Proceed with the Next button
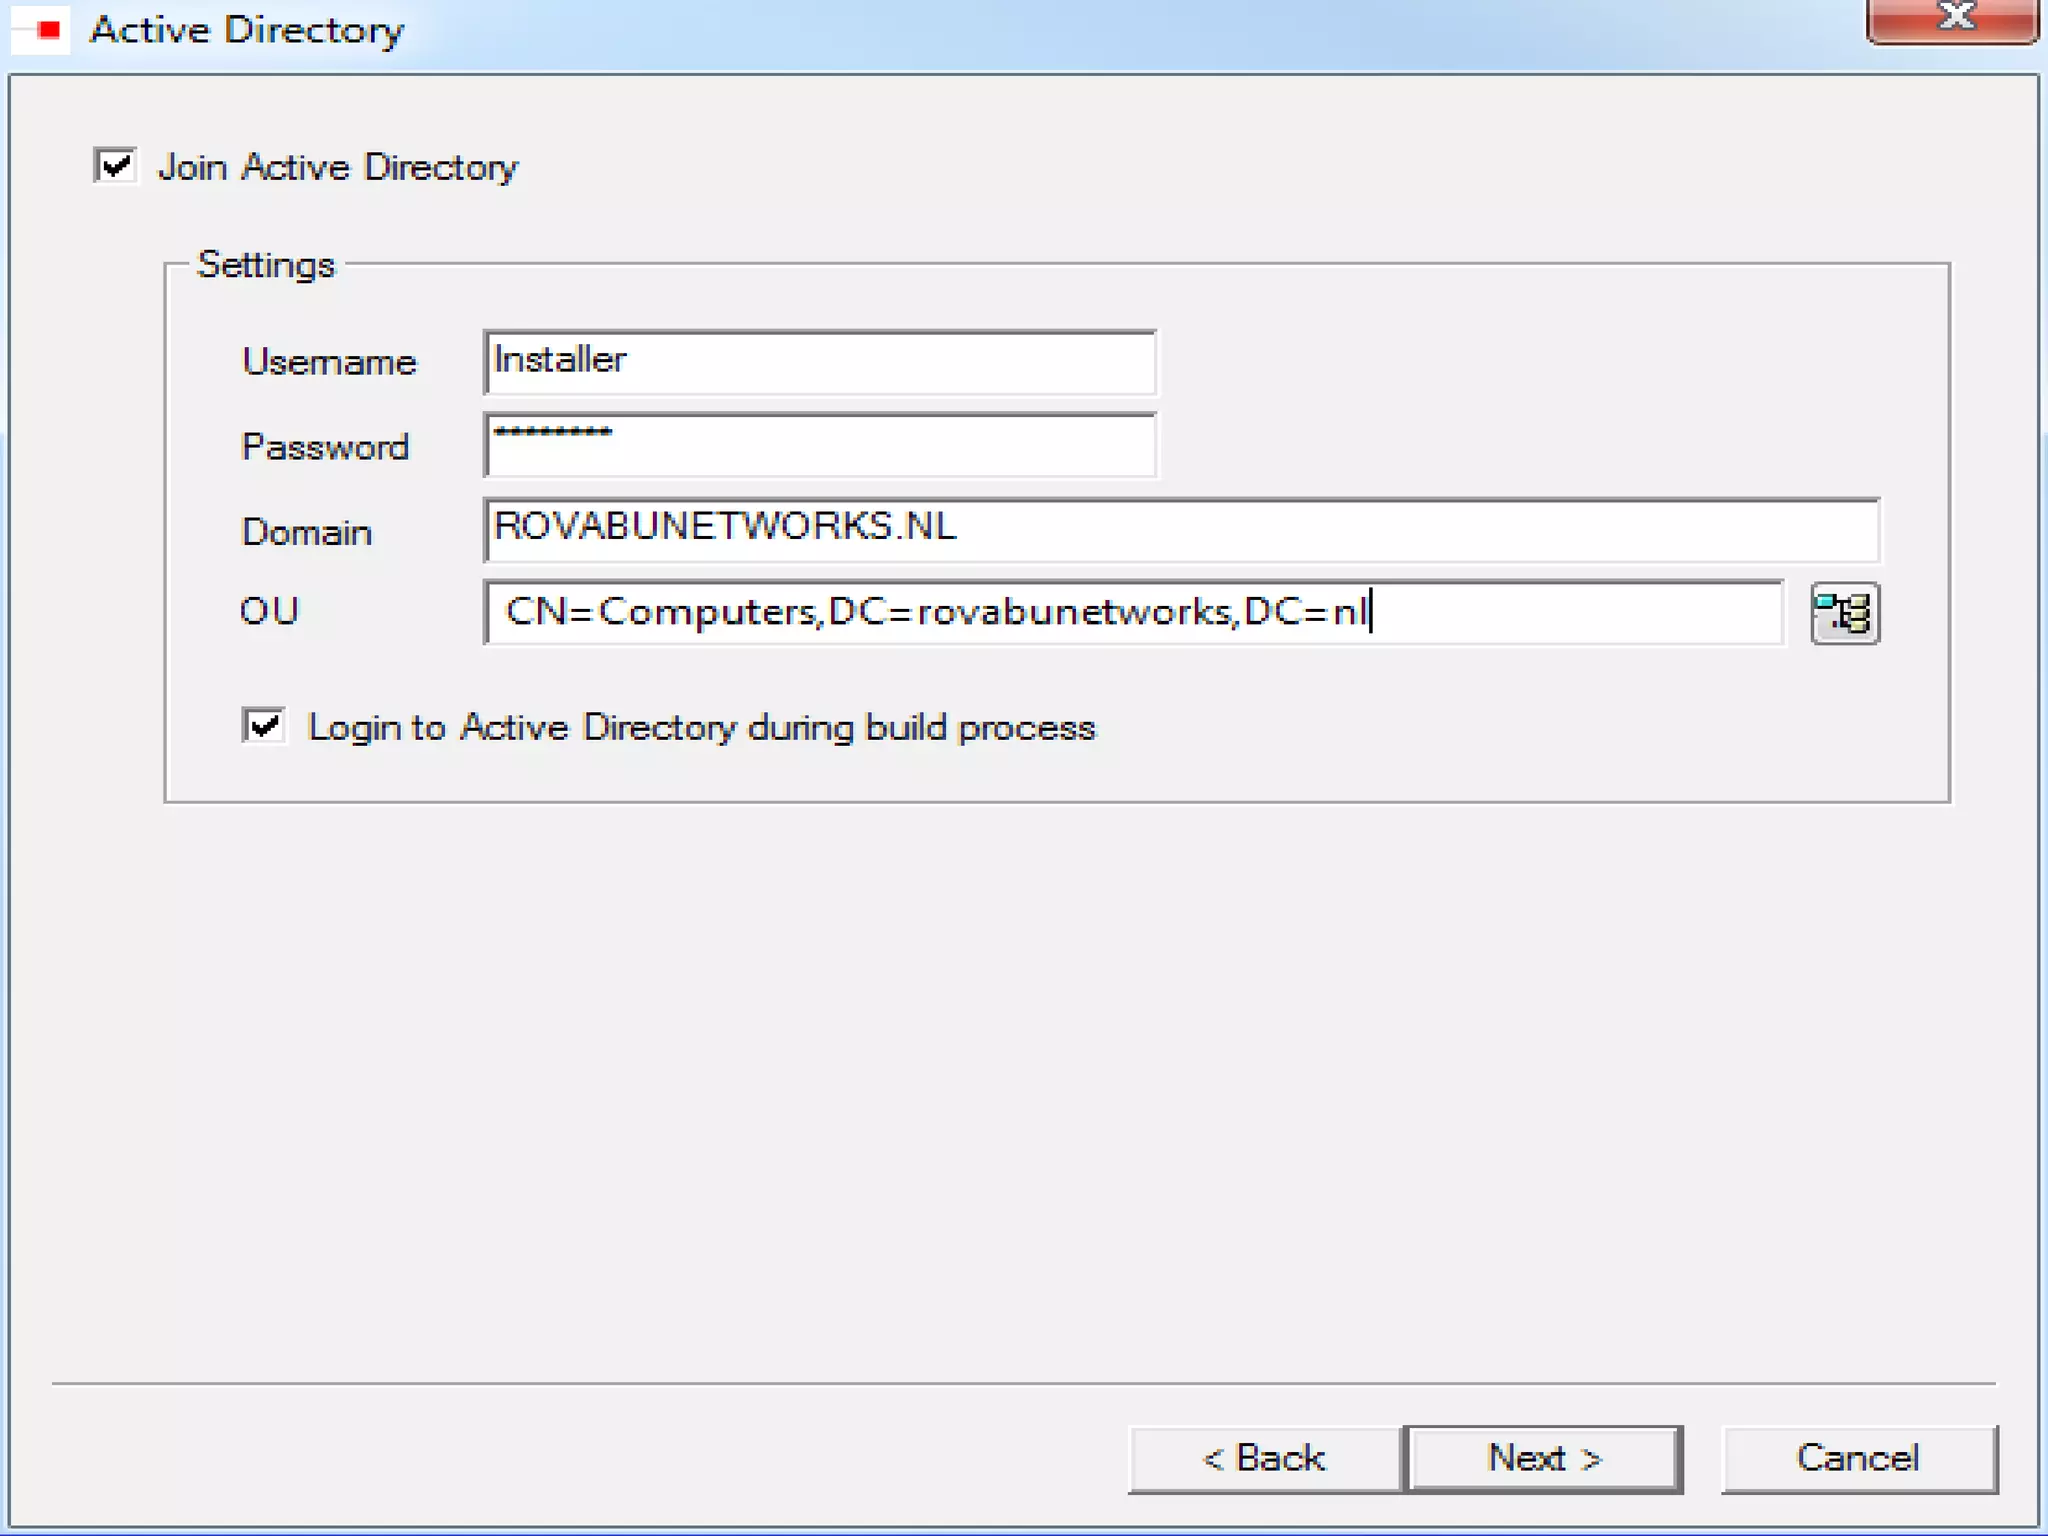The image size is (2048, 1536). 1544,1459
